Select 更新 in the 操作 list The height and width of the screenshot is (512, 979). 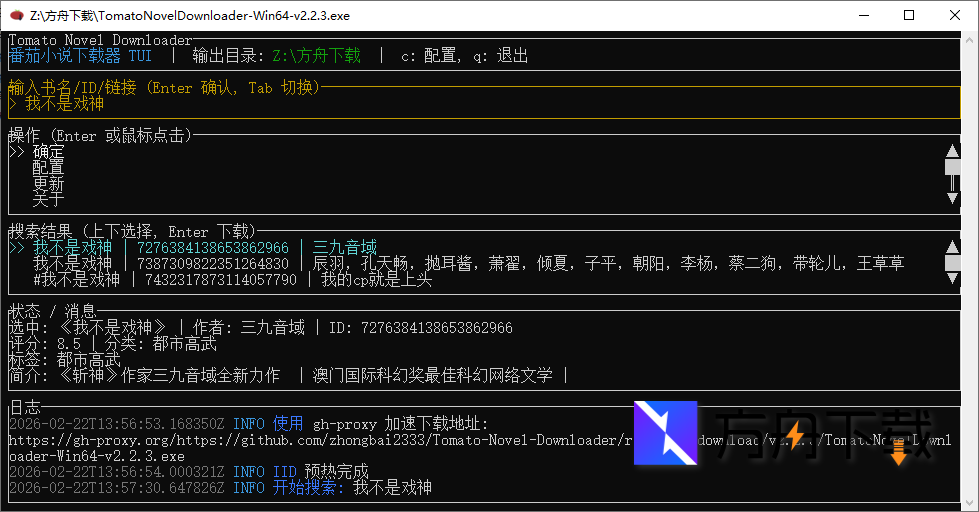tap(48, 184)
